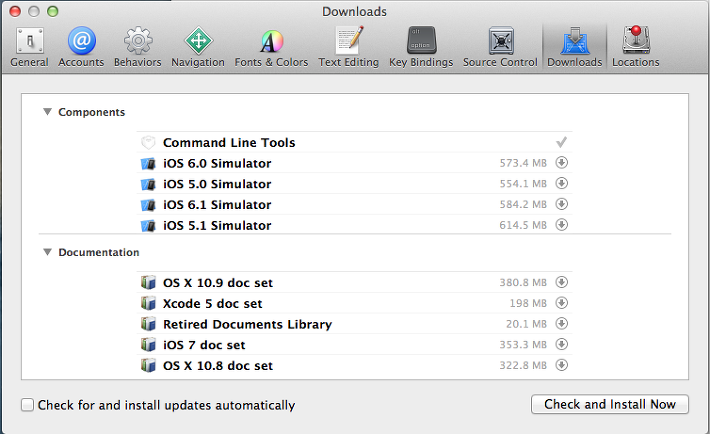Switch to Navigation preferences
The height and width of the screenshot is (434, 710).
click(198, 47)
